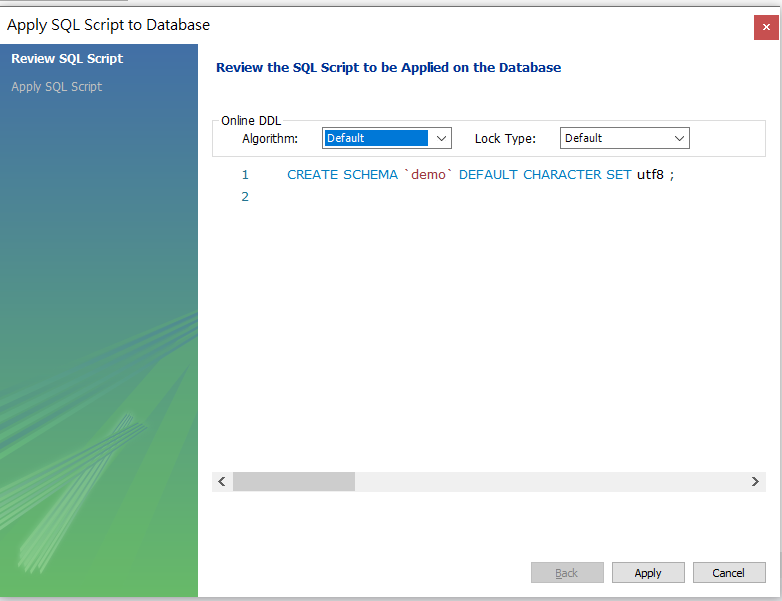
Task: Click the Lock Type label
Action: coord(505,139)
